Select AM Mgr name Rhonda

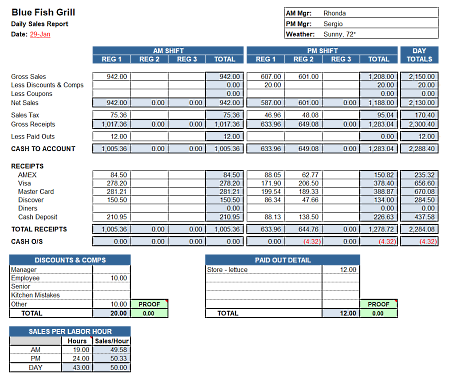[335, 13]
